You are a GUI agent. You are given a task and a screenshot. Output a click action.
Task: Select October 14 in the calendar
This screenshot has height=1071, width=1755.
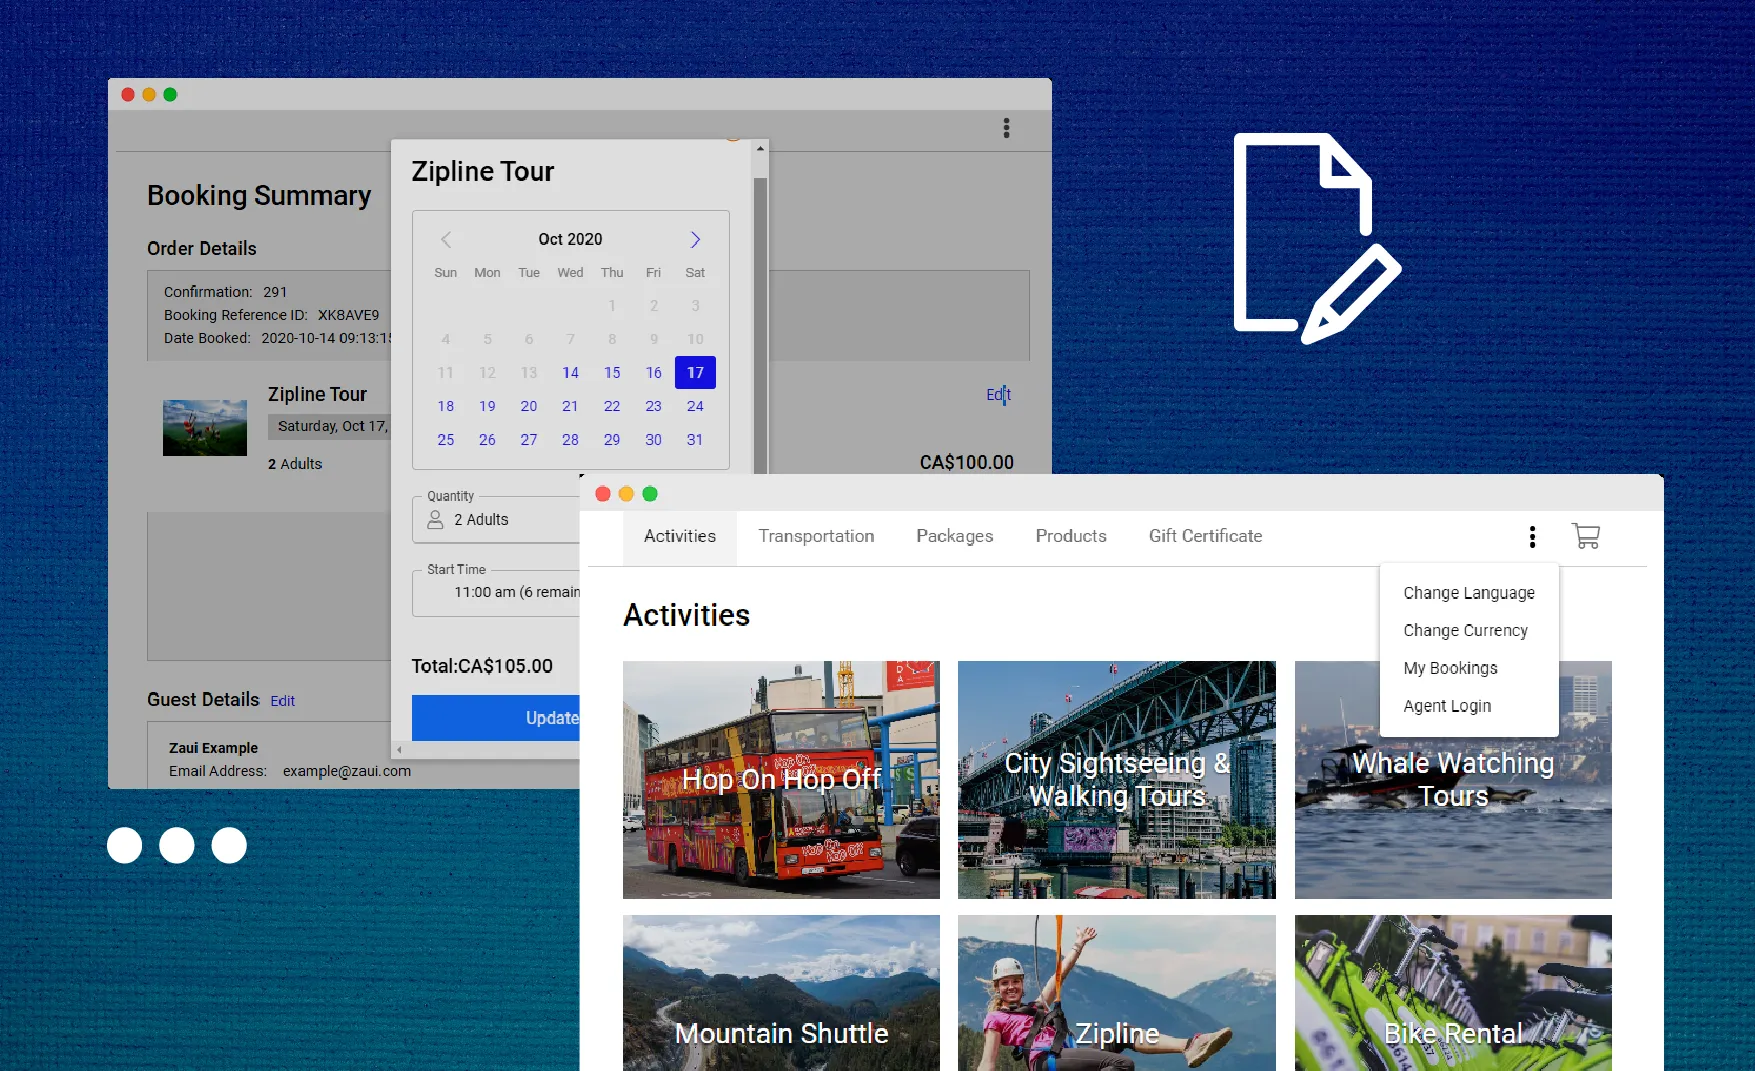[x=570, y=372]
